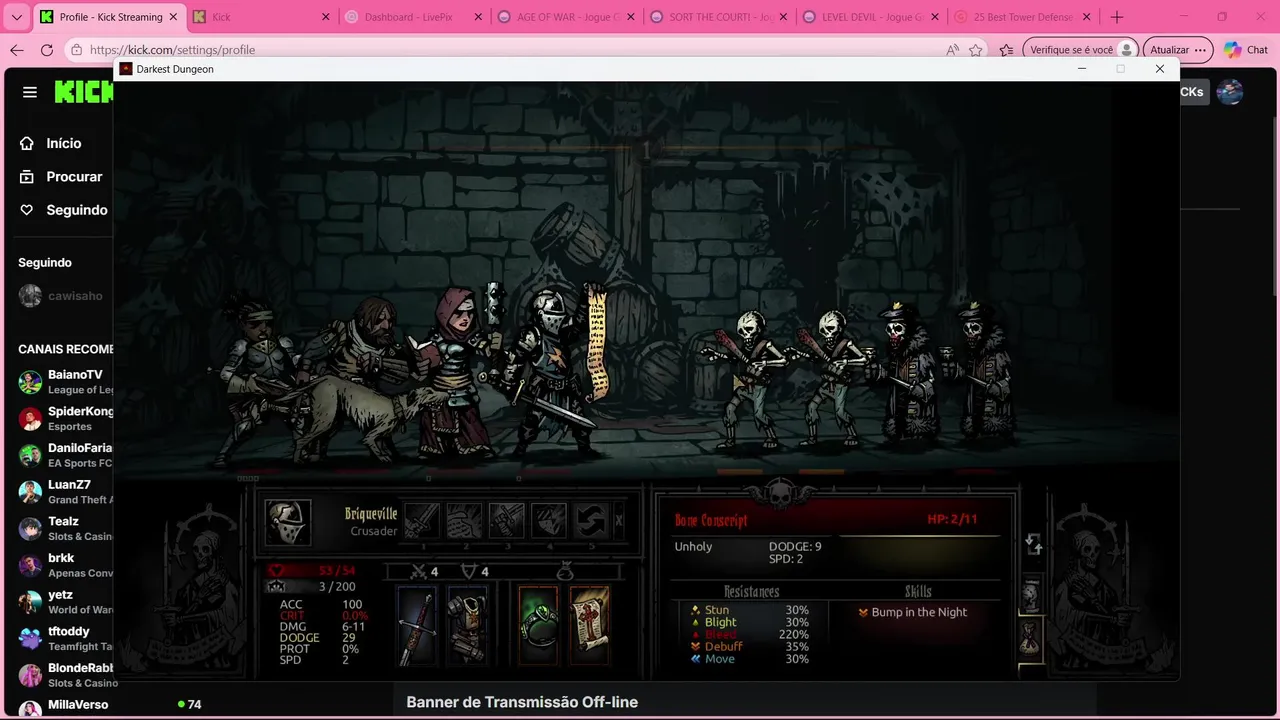1280x720 pixels.
Task: Click the trinket bag icon above the trinkets
Action: (564, 571)
